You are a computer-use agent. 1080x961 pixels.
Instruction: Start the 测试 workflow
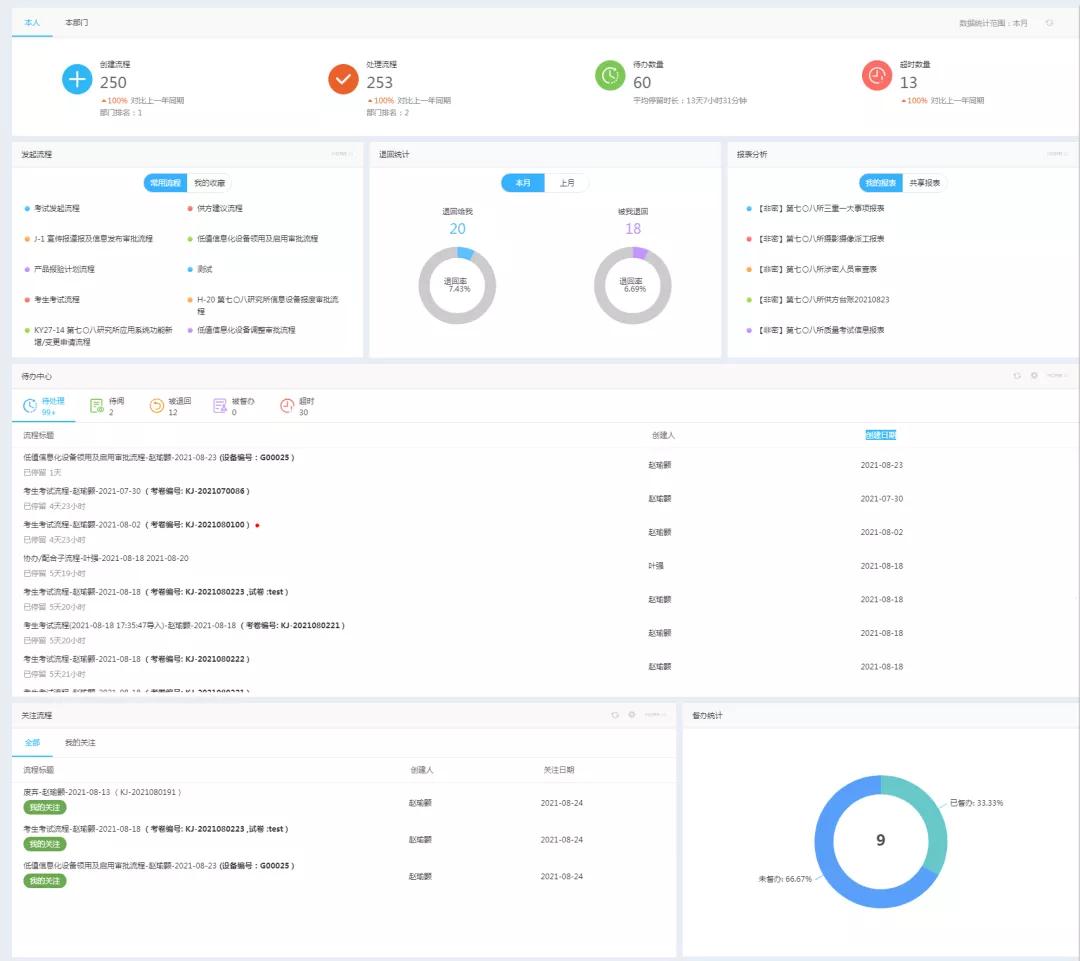click(205, 269)
